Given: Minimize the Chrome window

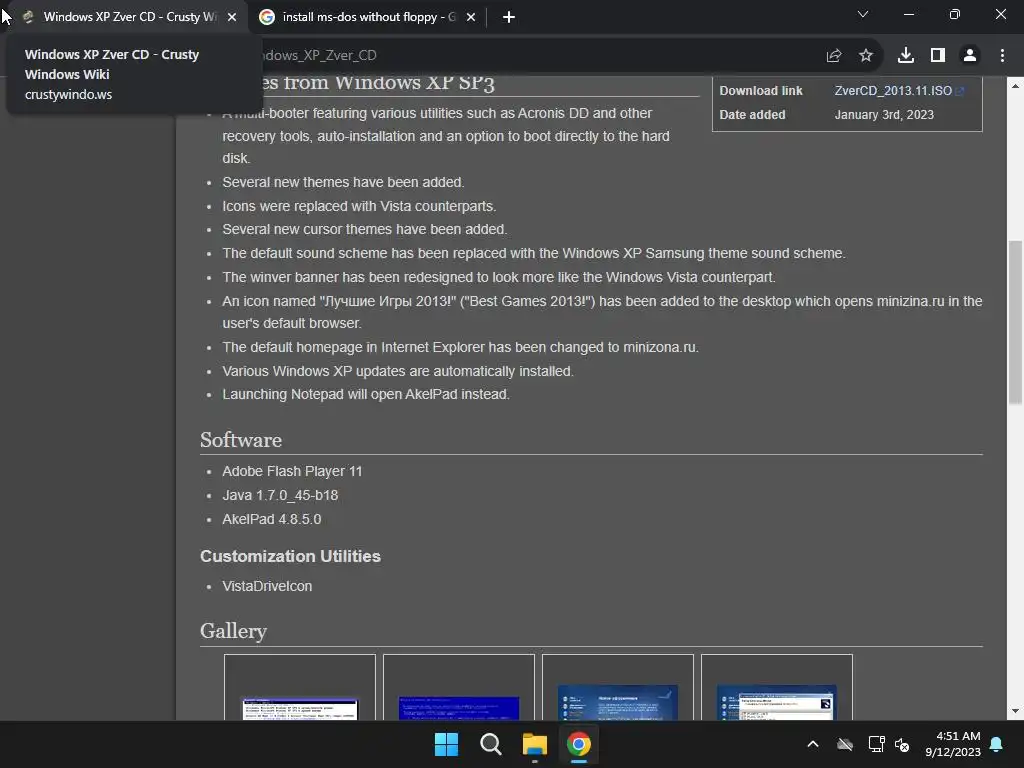Looking at the screenshot, I should click(x=908, y=14).
